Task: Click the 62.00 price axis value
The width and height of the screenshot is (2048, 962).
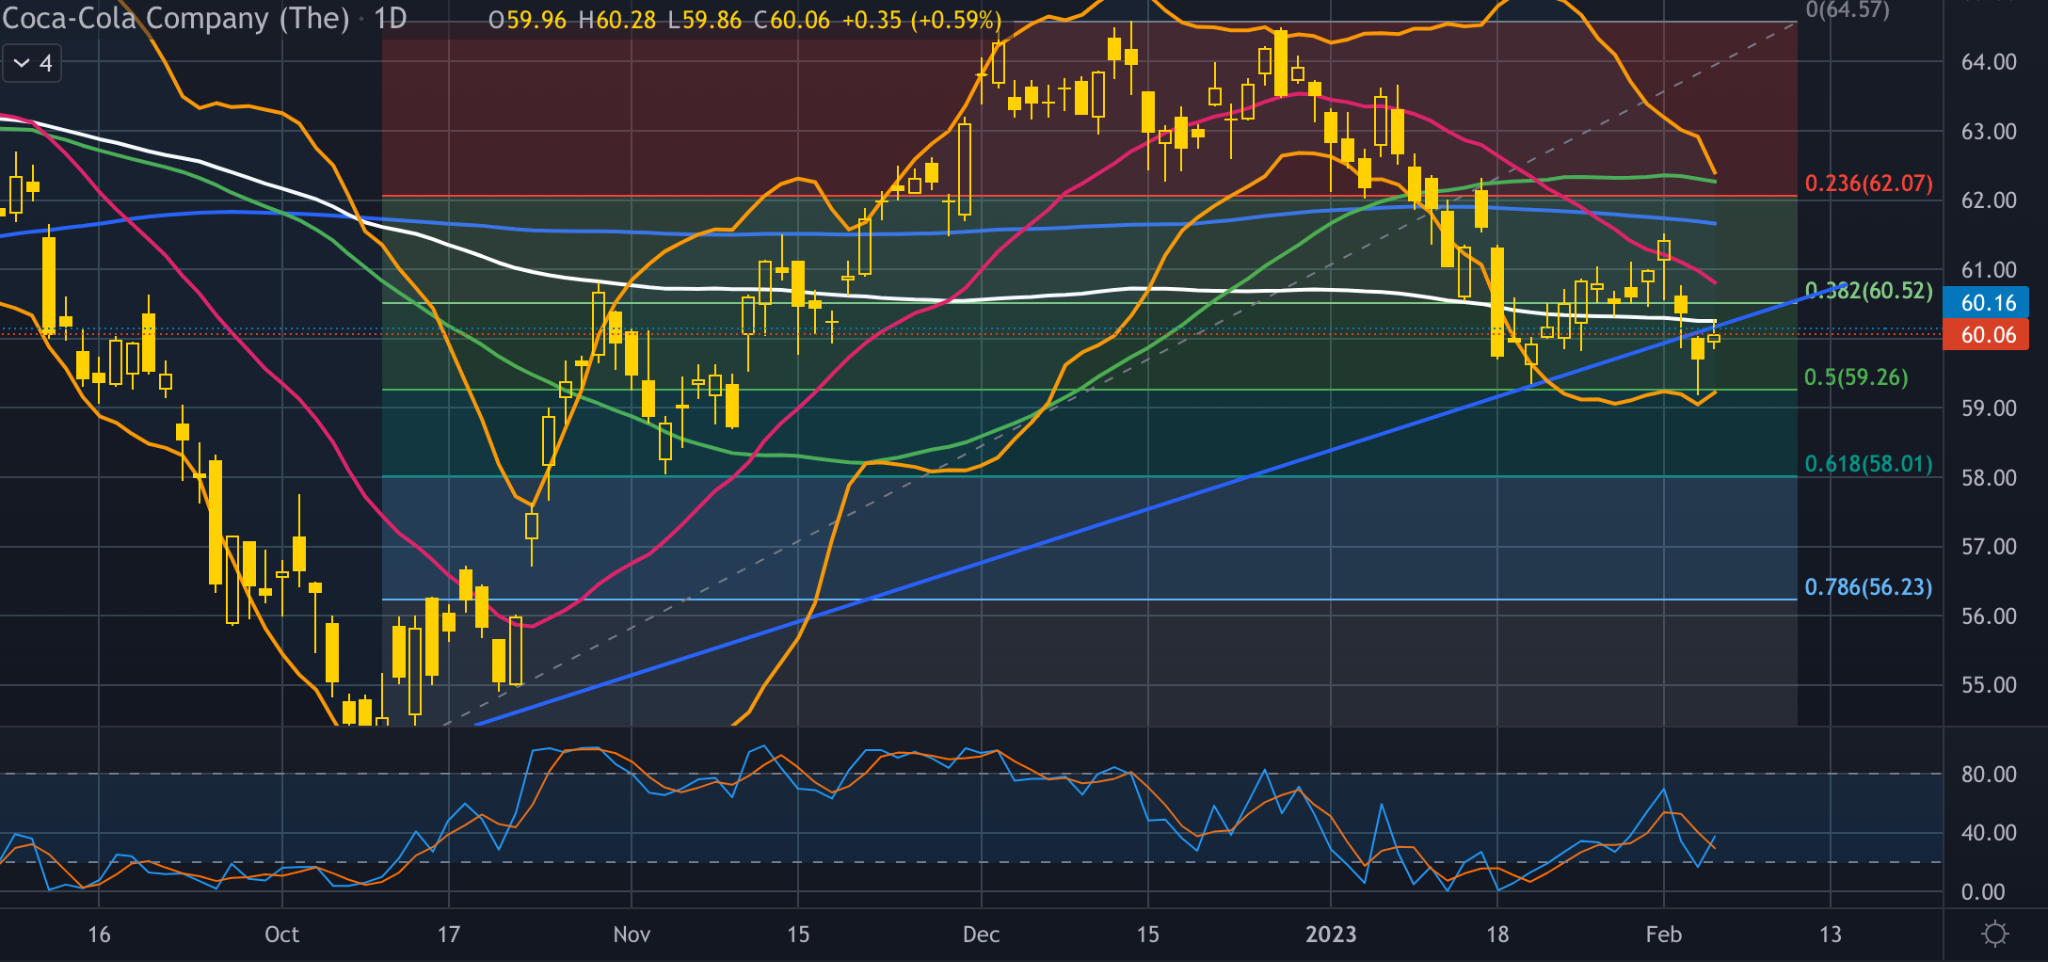Action: click(1988, 200)
